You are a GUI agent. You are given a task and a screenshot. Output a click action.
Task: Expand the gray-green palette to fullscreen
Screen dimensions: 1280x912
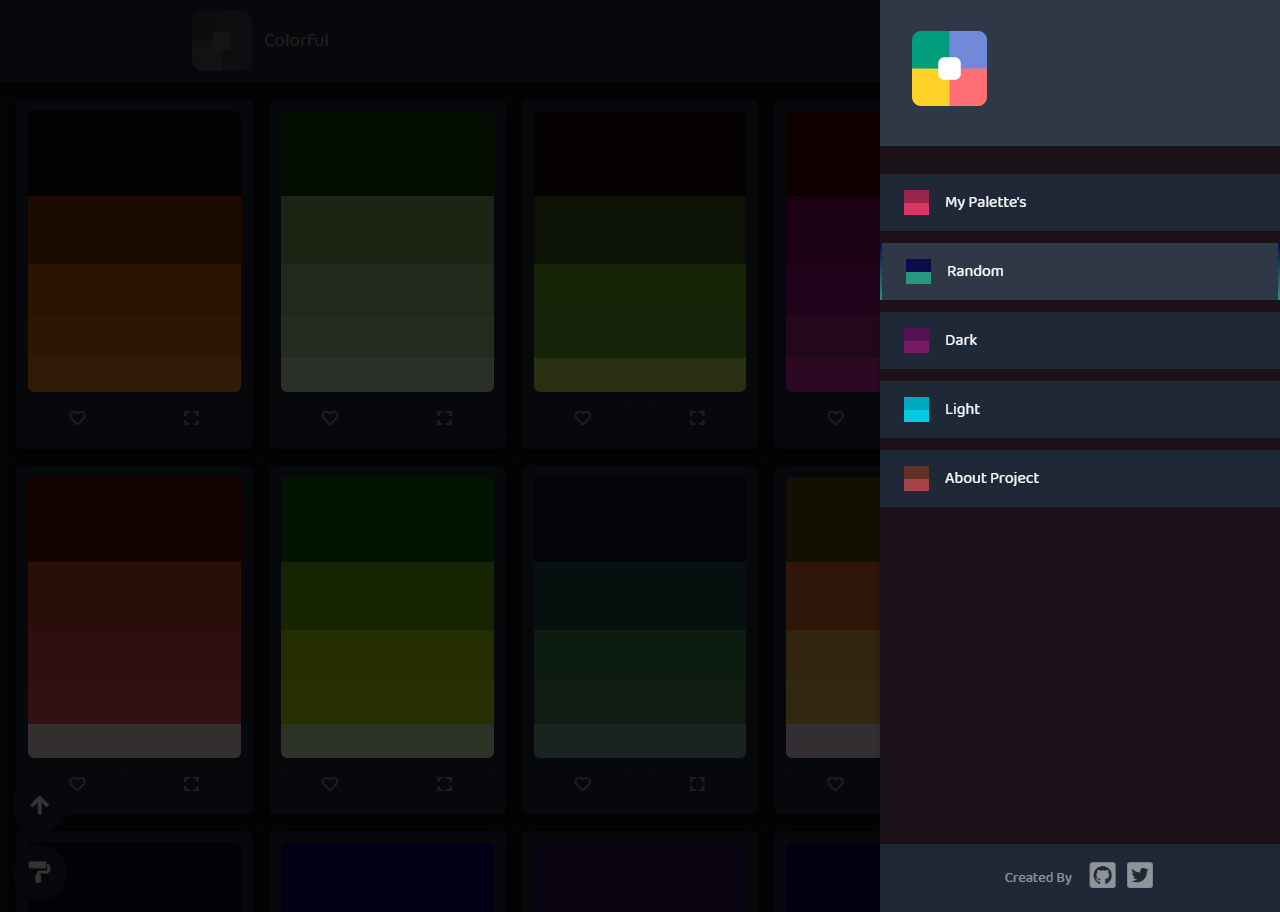[x=444, y=418]
